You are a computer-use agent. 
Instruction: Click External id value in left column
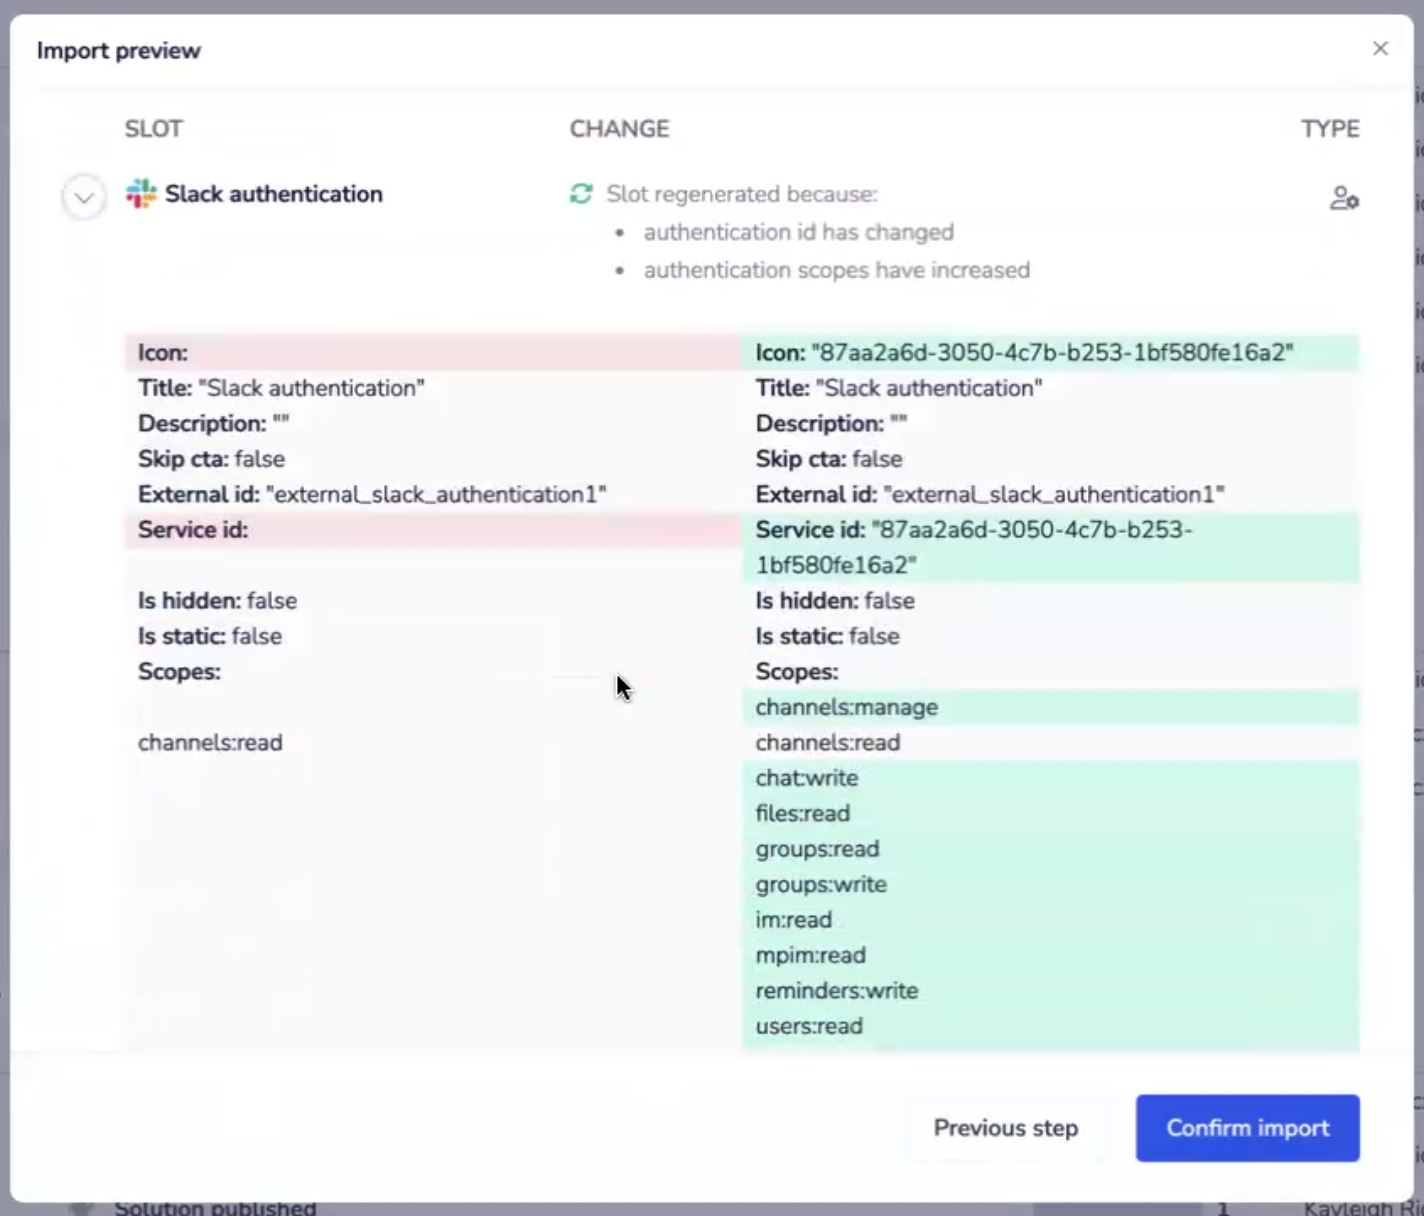point(436,495)
